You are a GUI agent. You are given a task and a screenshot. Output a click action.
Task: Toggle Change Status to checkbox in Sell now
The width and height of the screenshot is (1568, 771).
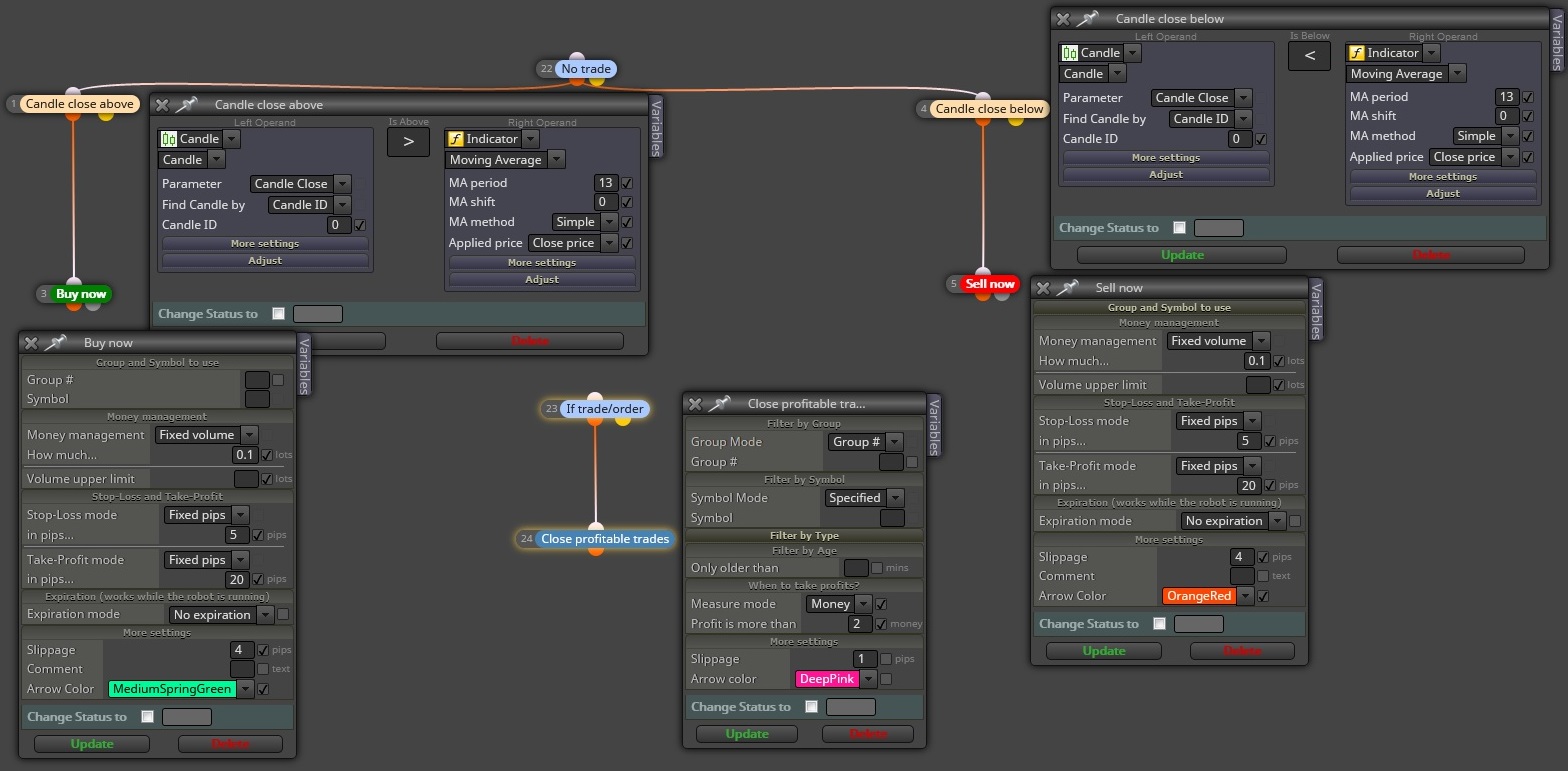pyautogui.click(x=1159, y=623)
